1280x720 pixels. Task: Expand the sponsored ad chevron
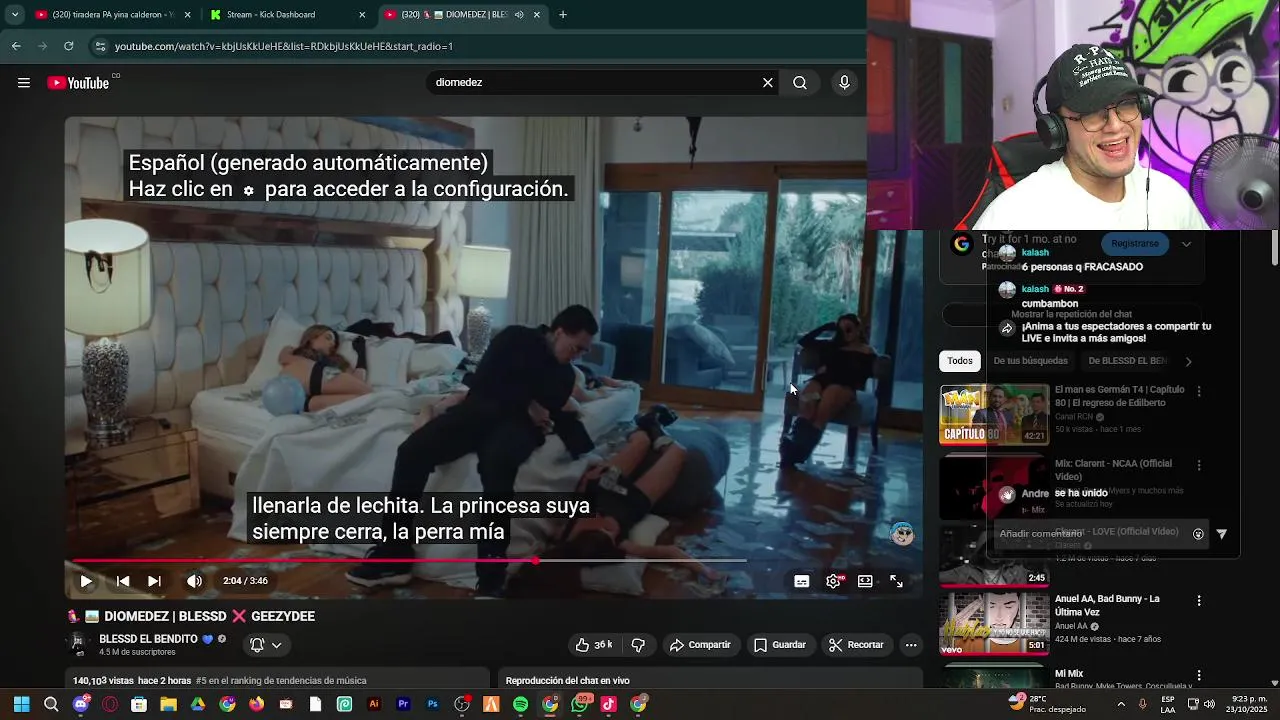1186,244
